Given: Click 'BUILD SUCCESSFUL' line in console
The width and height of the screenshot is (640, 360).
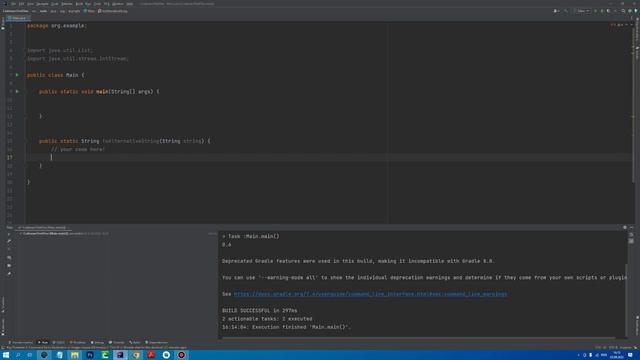Looking at the screenshot, I should tap(260, 311).
